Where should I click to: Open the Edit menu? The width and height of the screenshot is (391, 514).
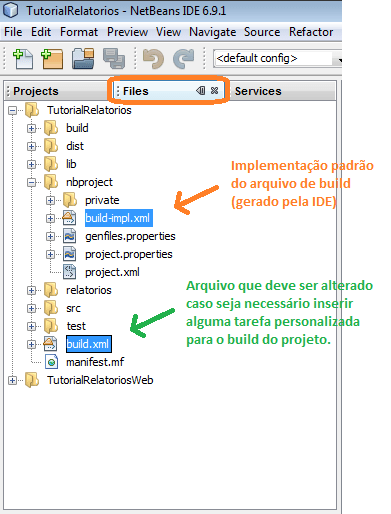41,32
